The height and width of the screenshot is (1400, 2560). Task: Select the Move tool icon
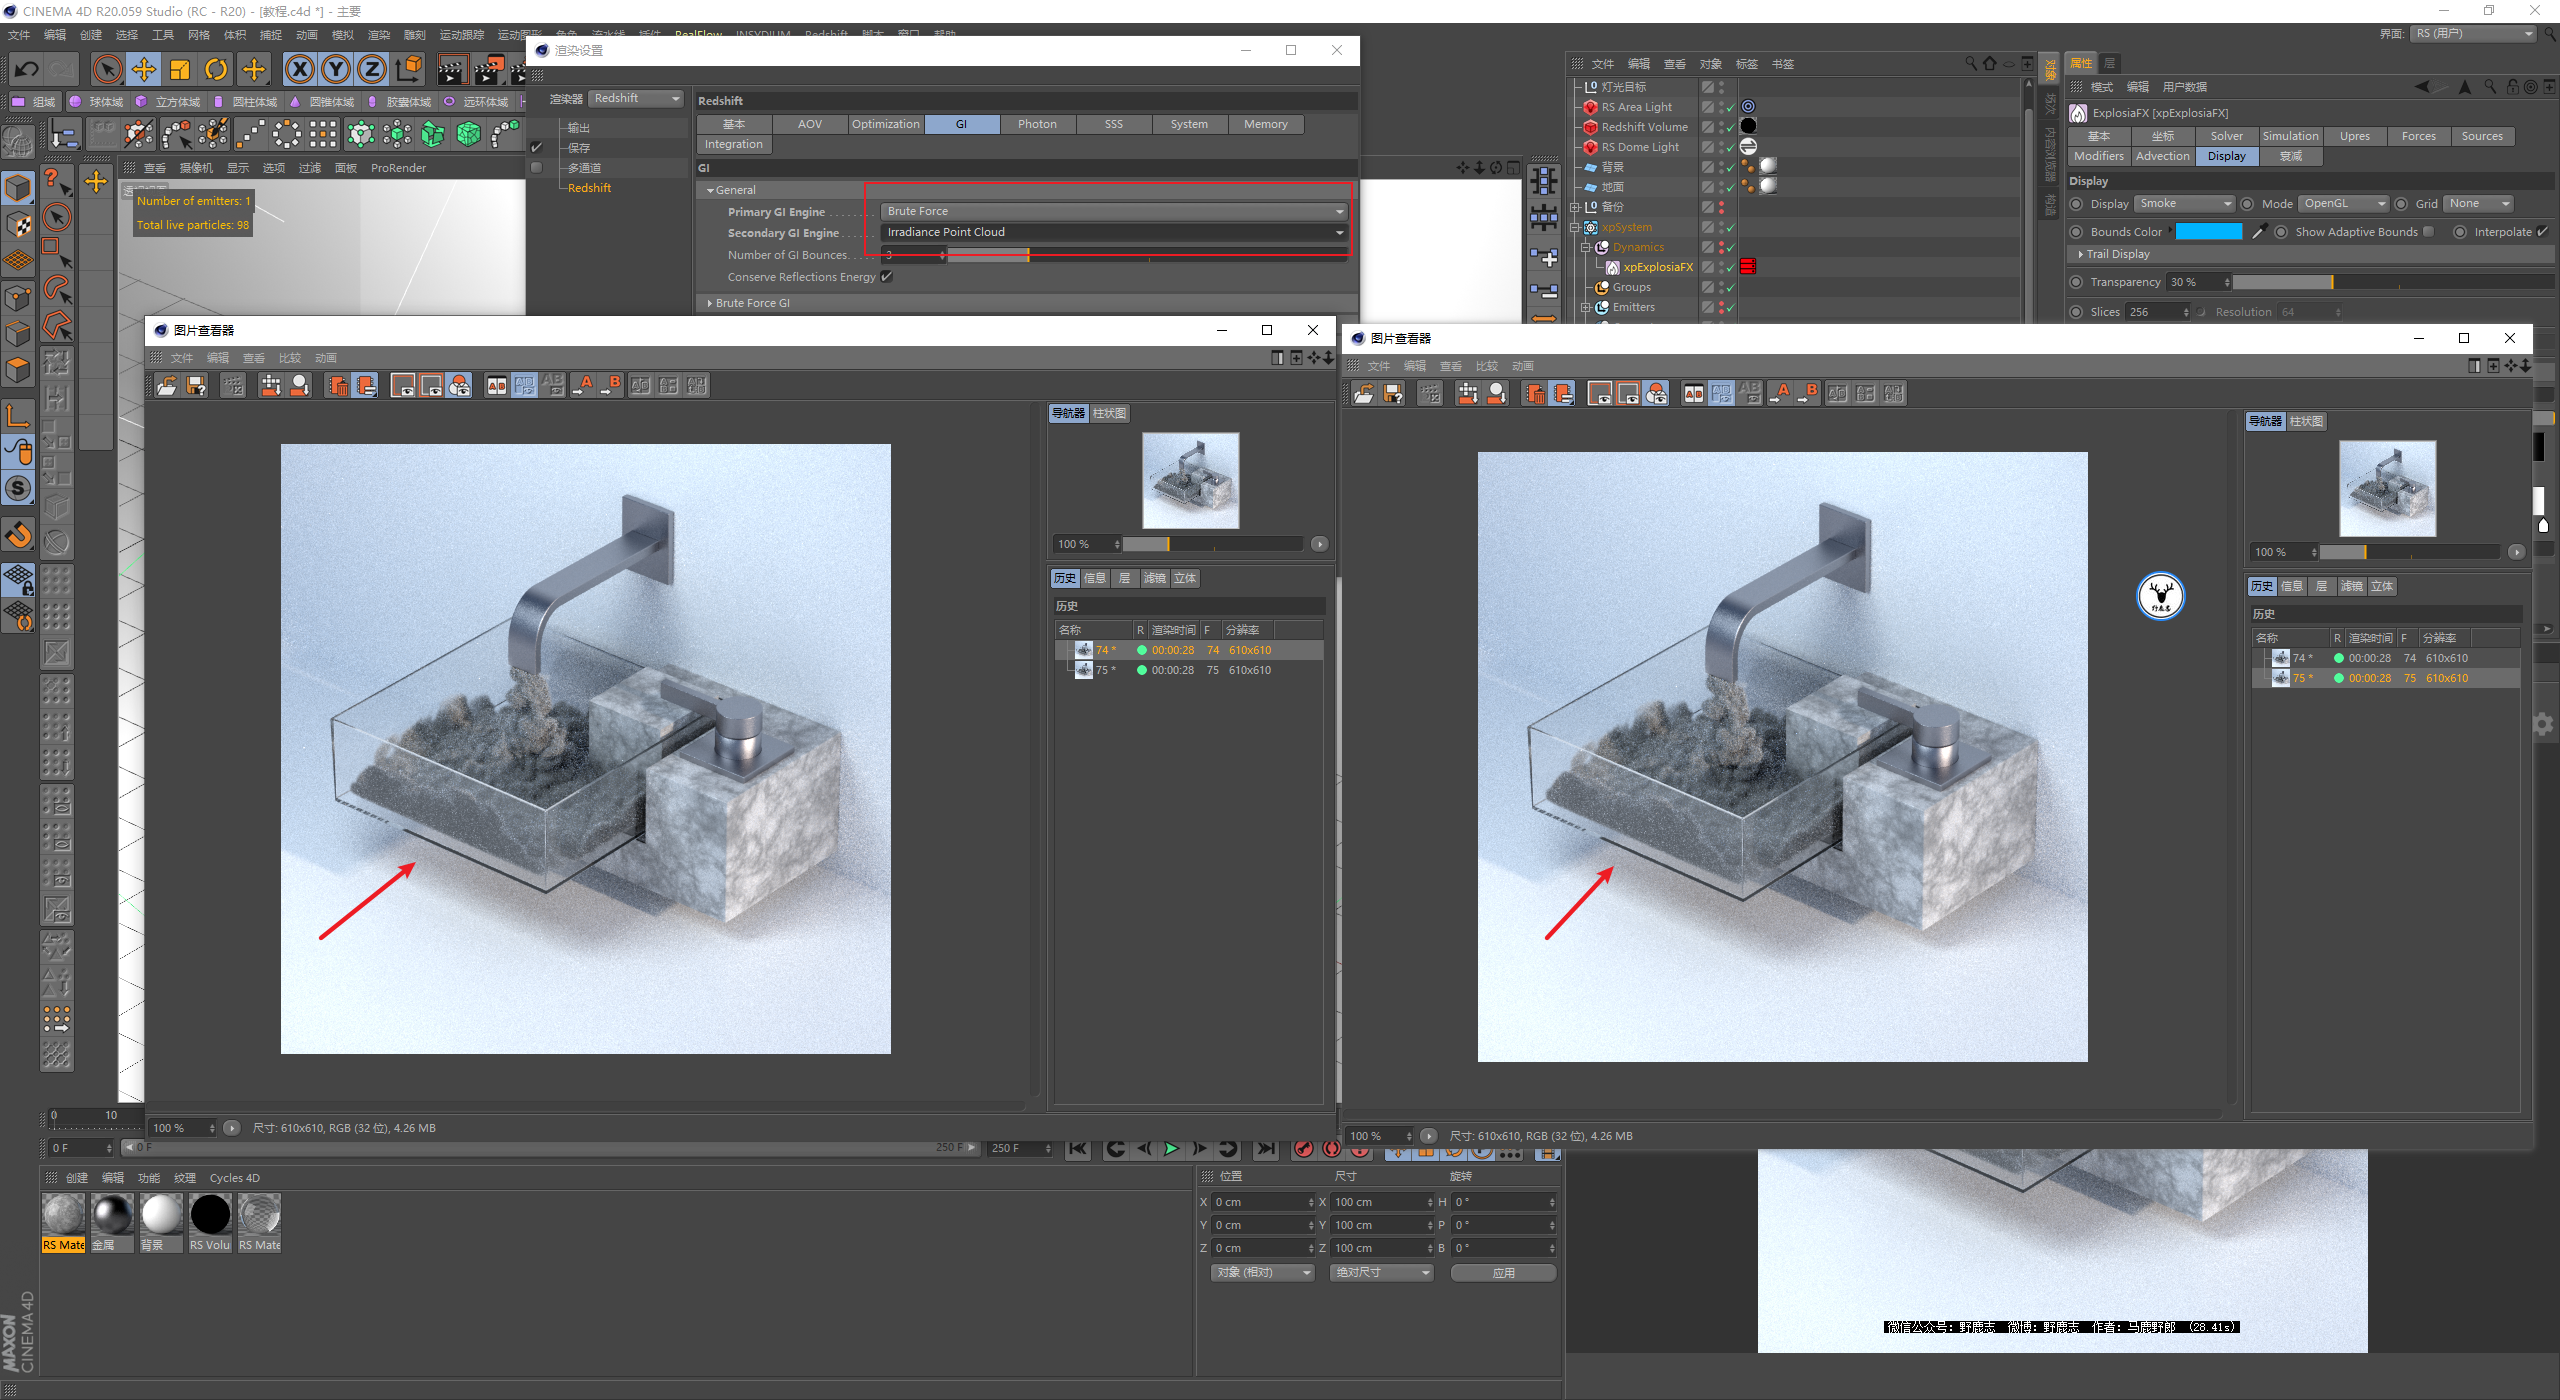tap(144, 69)
